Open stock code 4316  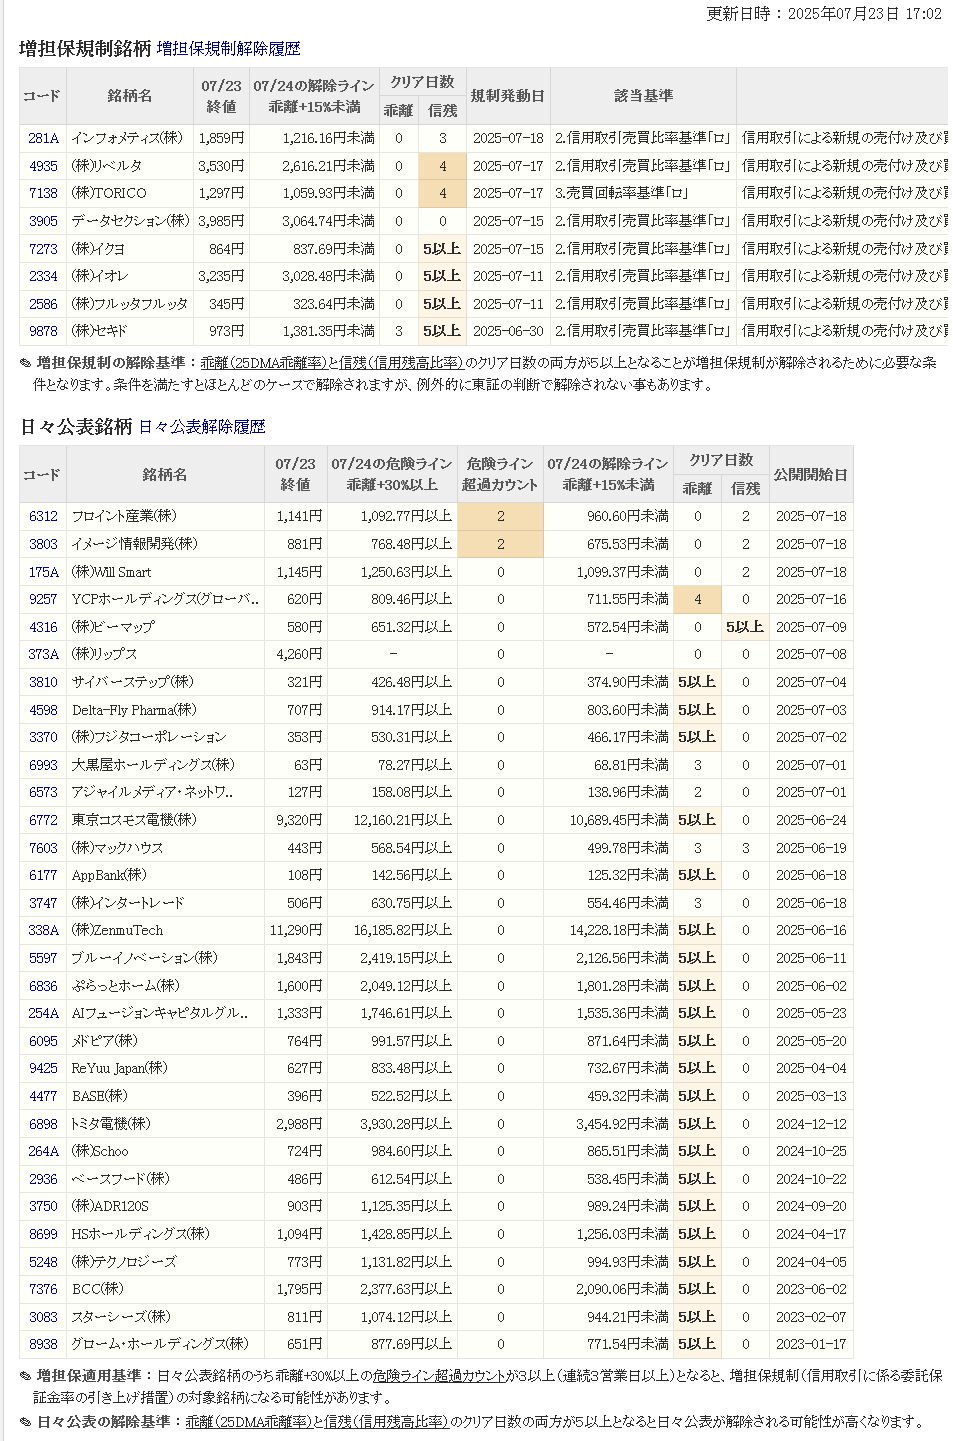[x=43, y=627]
